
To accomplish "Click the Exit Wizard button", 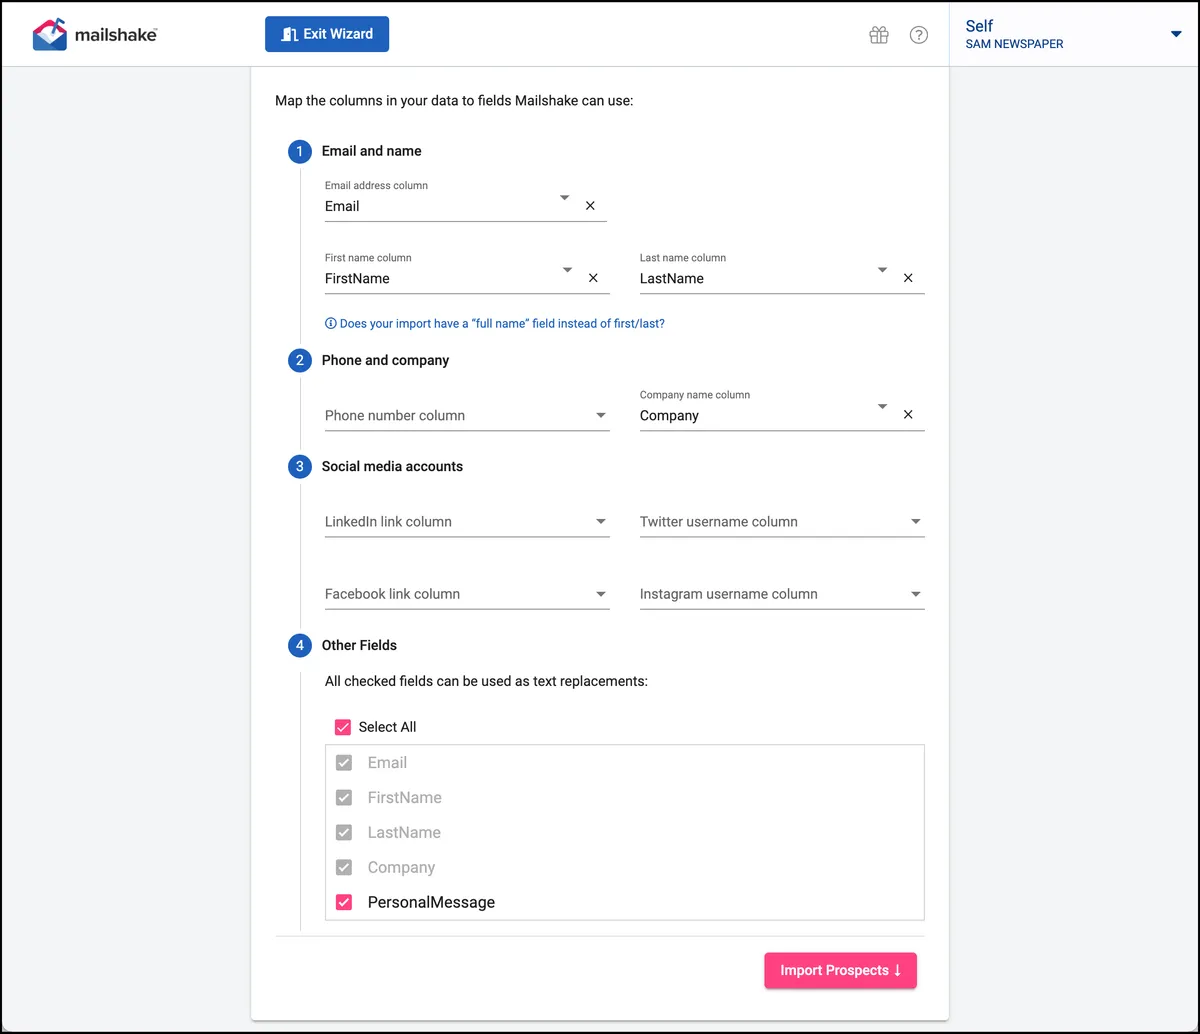I will 327,34.
